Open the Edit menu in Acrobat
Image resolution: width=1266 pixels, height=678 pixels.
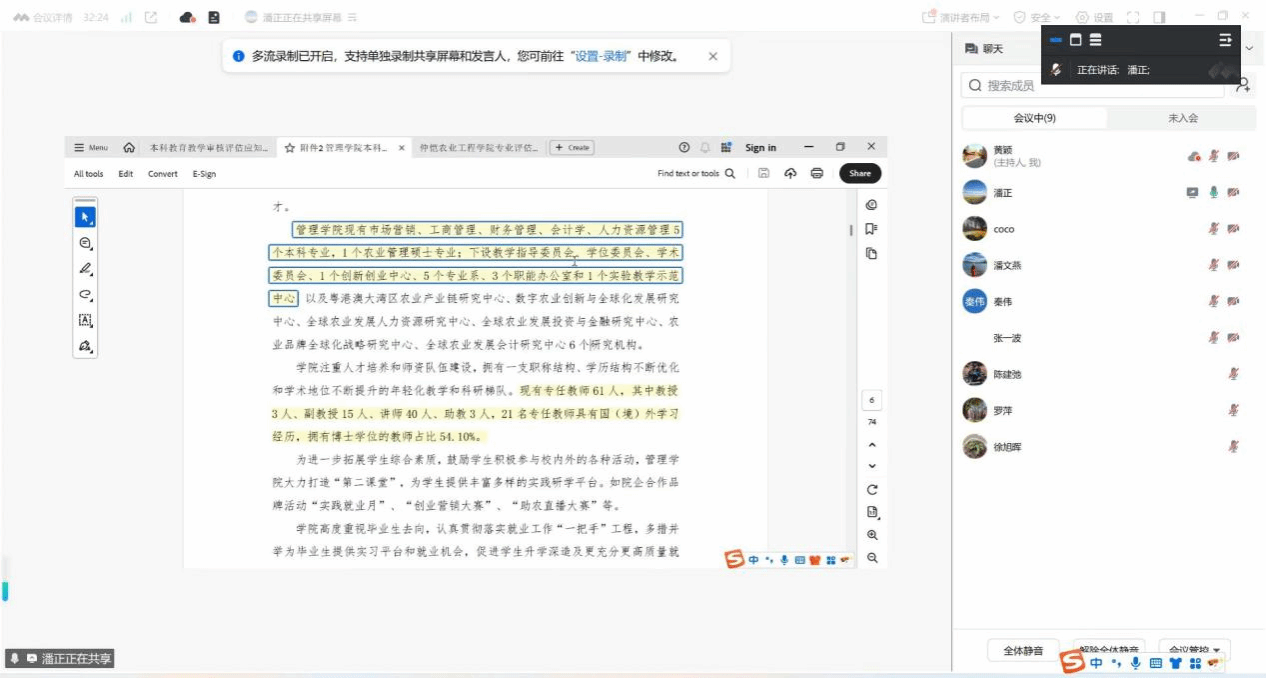(125, 174)
